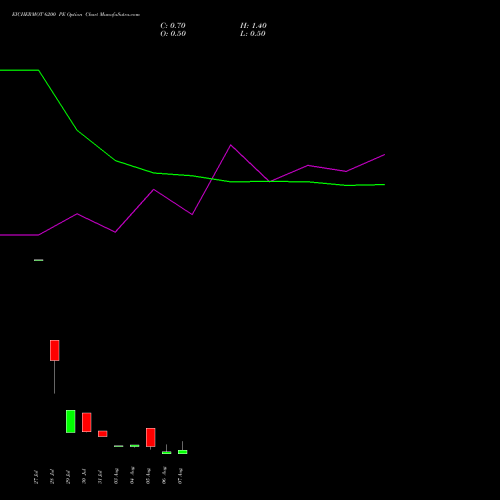
Task: Click the small red candle for 31 Jul
Action: coord(103,434)
